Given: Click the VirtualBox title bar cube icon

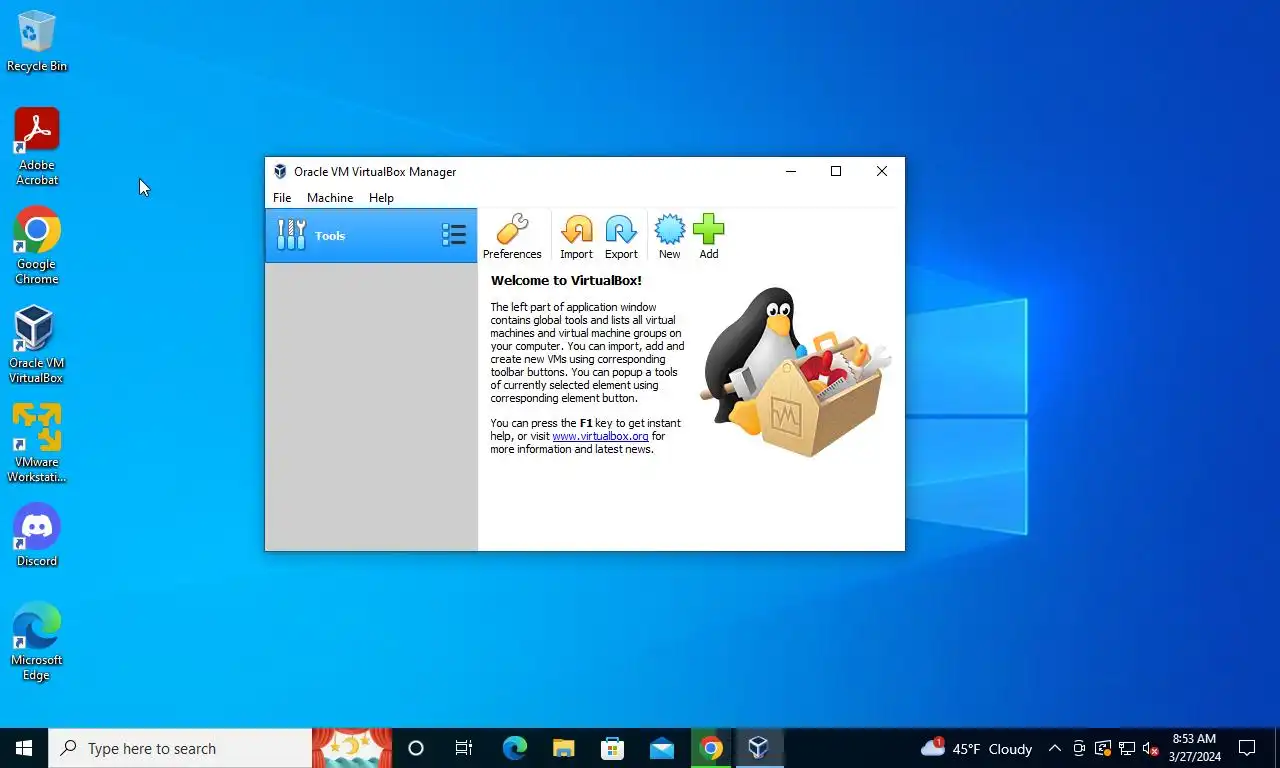Looking at the screenshot, I should coord(280,172).
